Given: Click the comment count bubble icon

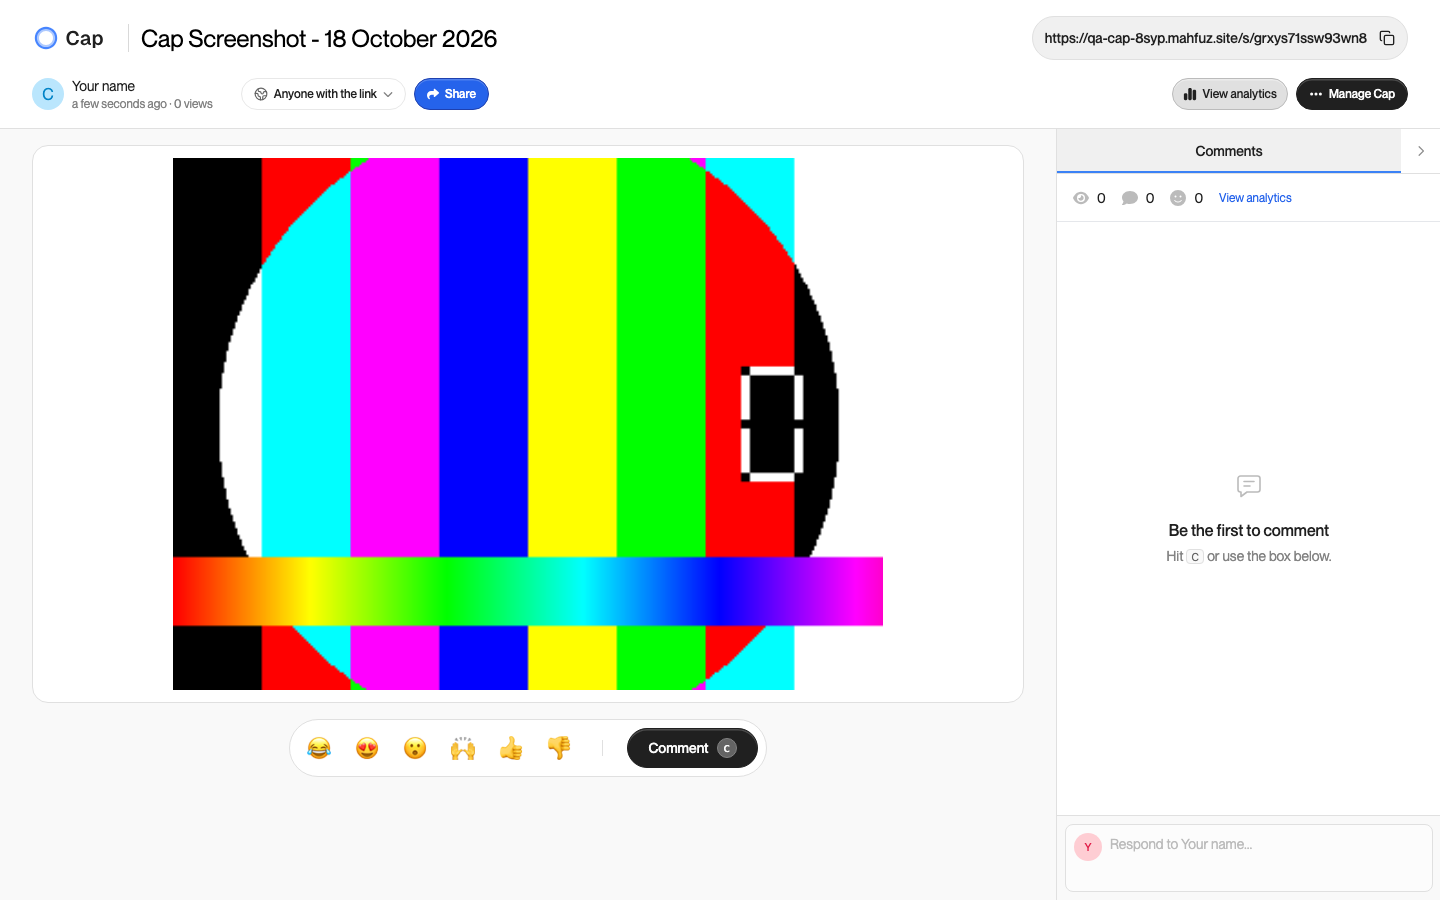Looking at the screenshot, I should pyautogui.click(x=1130, y=198).
